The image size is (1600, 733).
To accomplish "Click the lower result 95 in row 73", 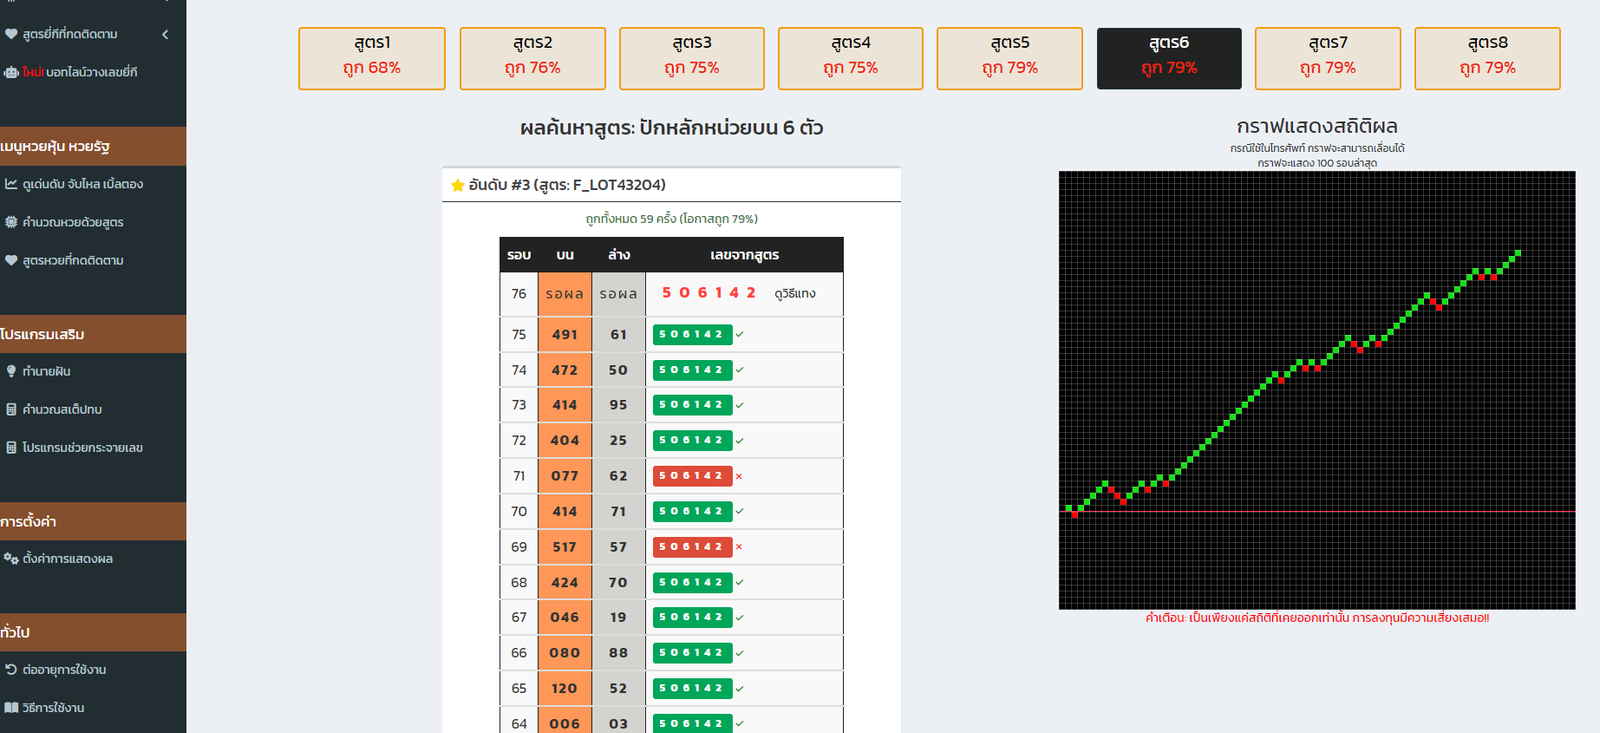I will [619, 405].
